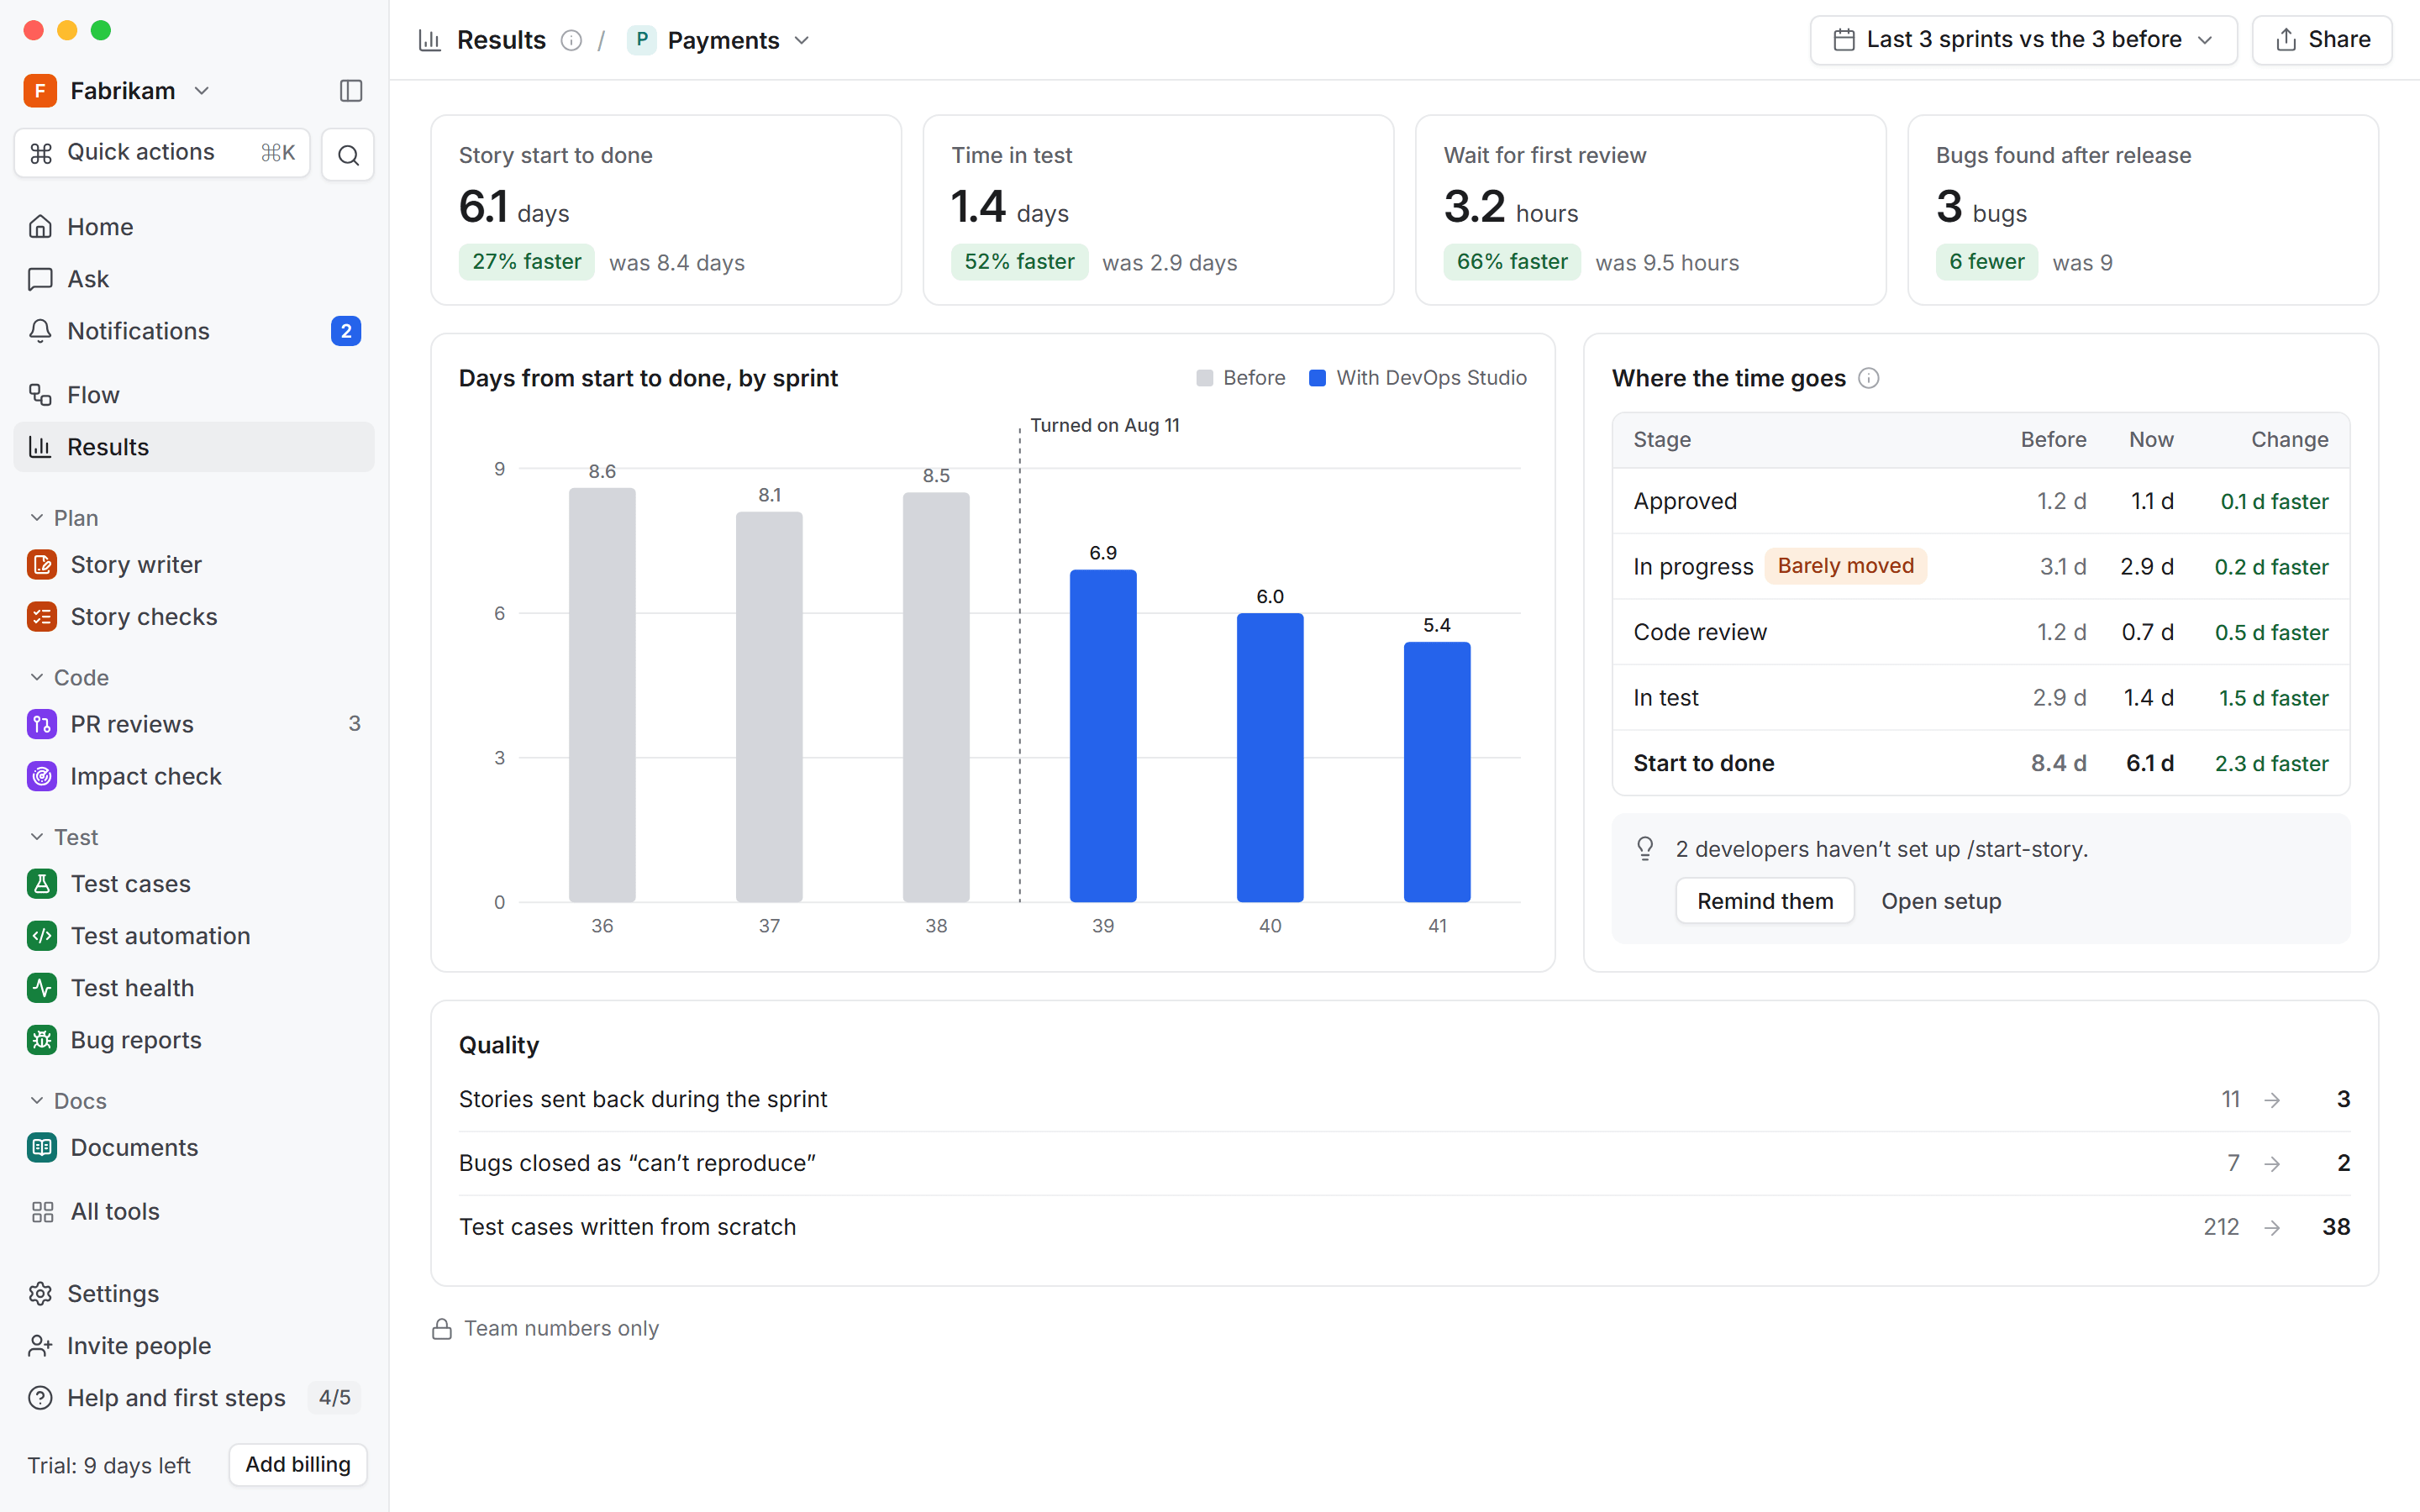Open Ask in the sidebar
Image resolution: width=2420 pixels, height=1512 pixels.
coord(194,279)
